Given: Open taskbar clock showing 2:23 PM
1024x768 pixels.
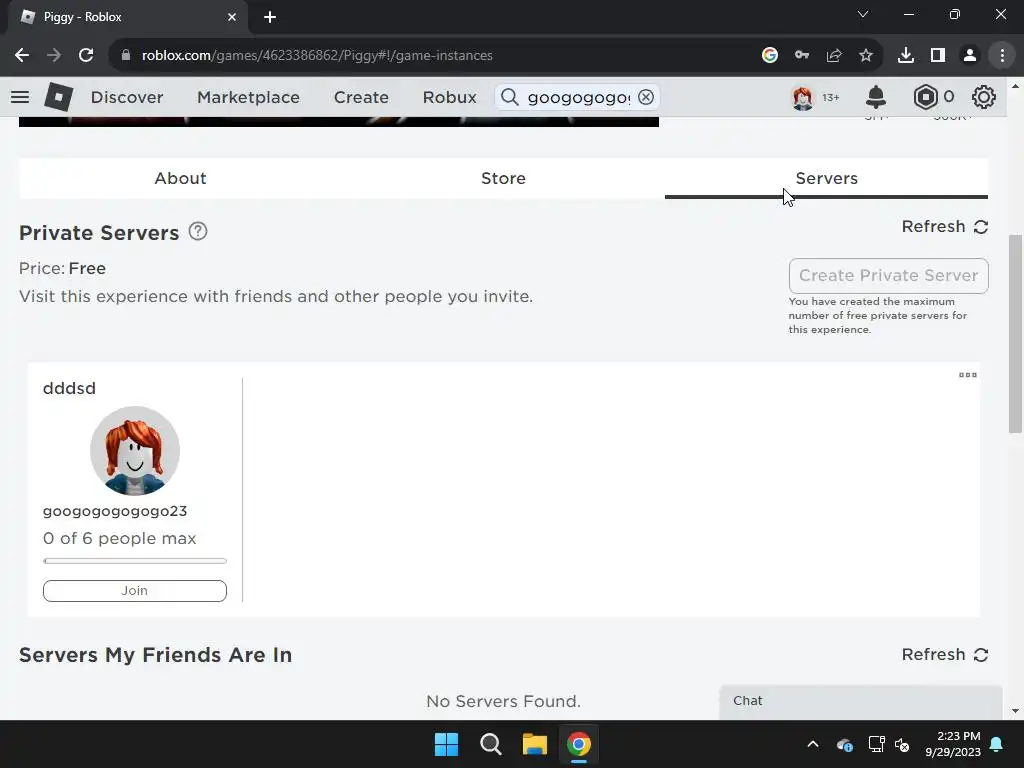Looking at the screenshot, I should pyautogui.click(x=953, y=744).
